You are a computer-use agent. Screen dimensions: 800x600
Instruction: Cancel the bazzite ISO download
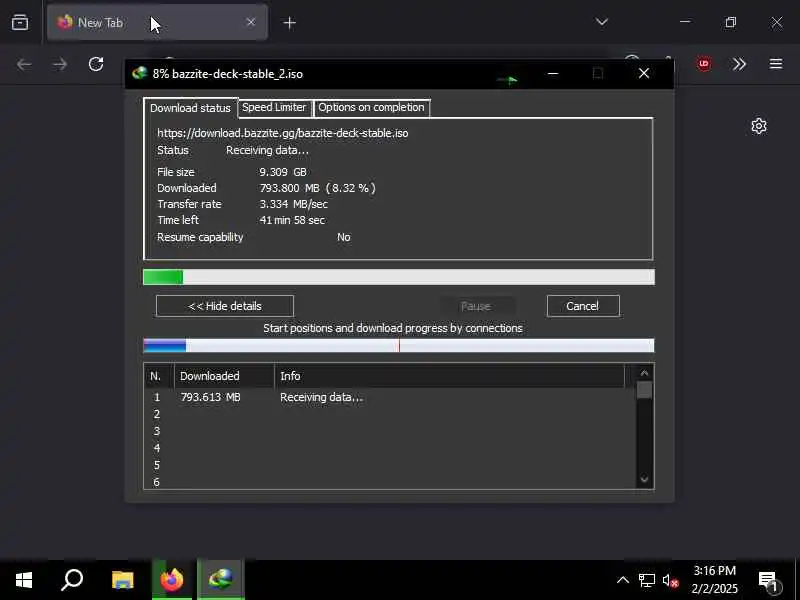click(583, 306)
